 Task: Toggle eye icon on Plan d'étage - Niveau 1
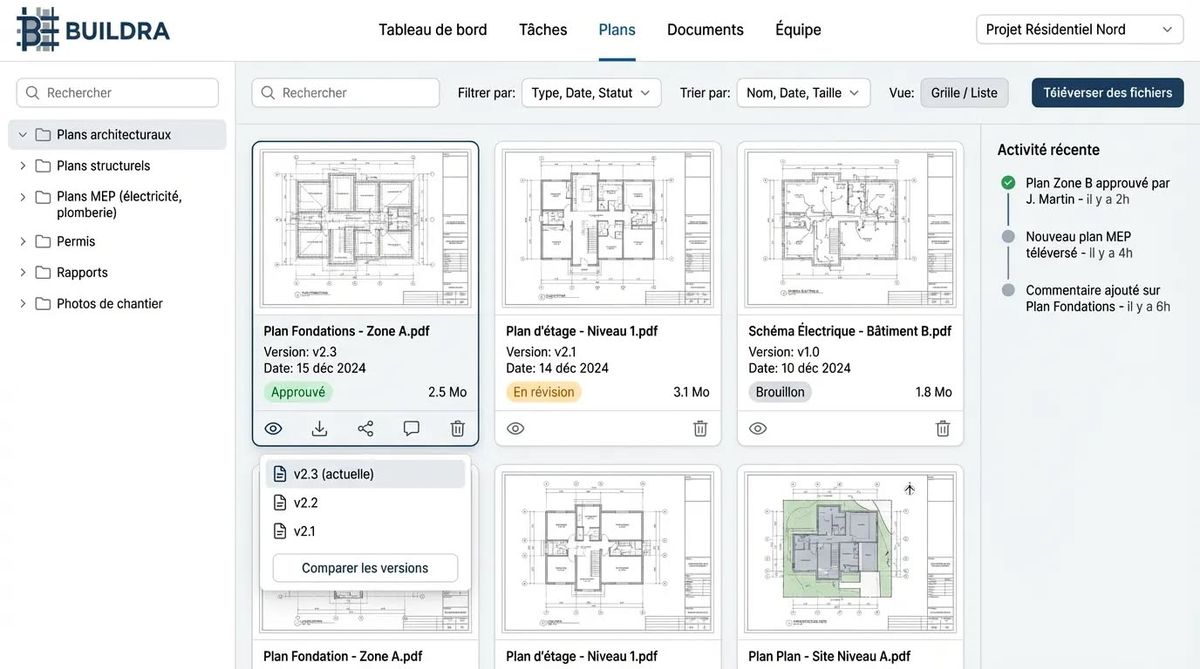click(515, 428)
